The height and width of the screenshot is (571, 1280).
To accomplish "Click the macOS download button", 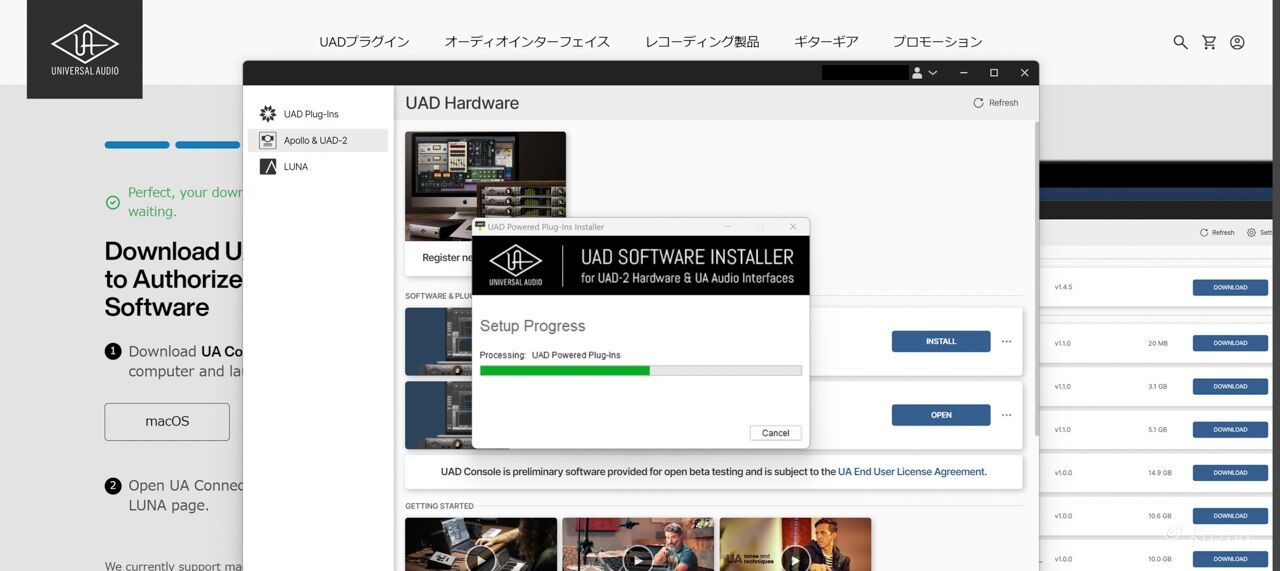I will pyautogui.click(x=167, y=422).
